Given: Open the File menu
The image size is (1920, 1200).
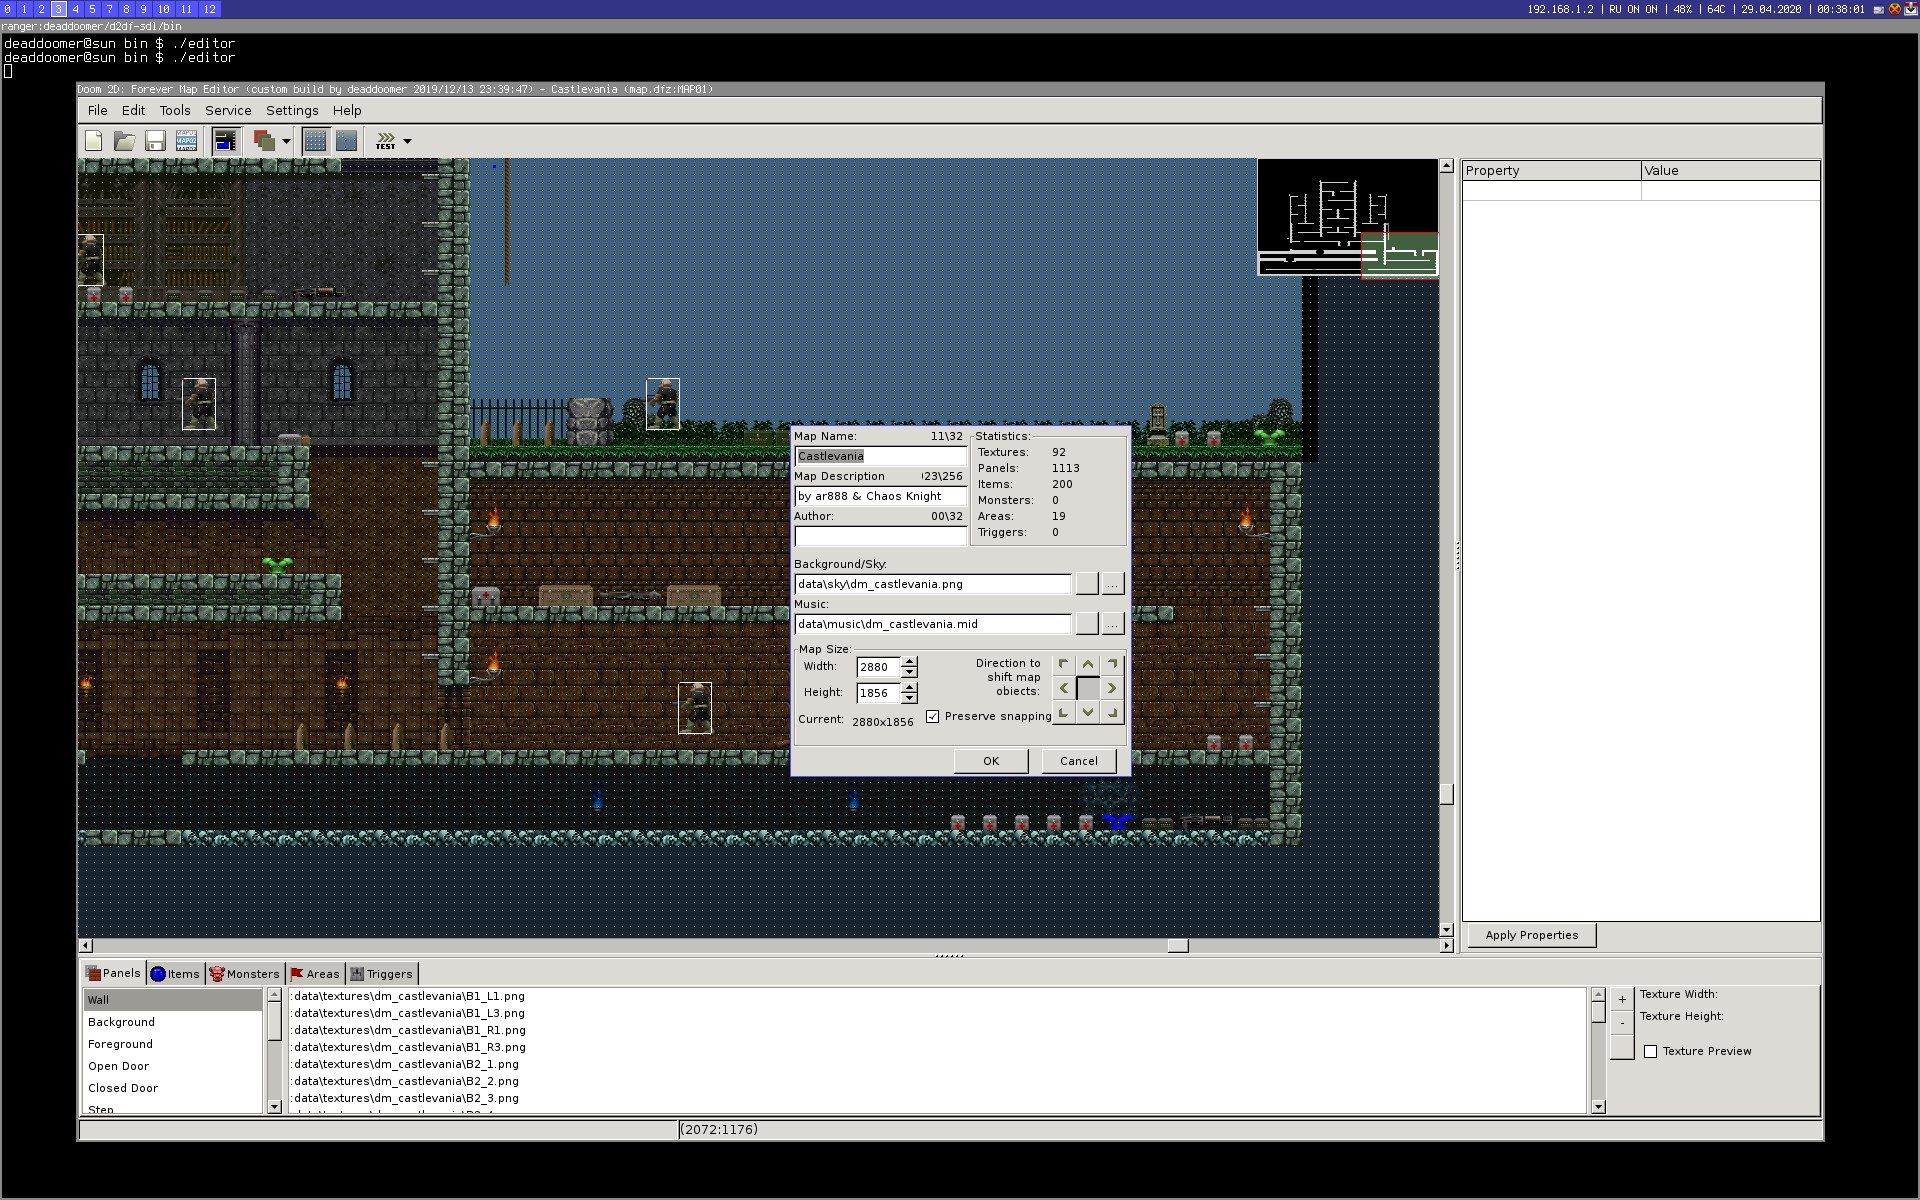Looking at the screenshot, I should pos(98,110).
